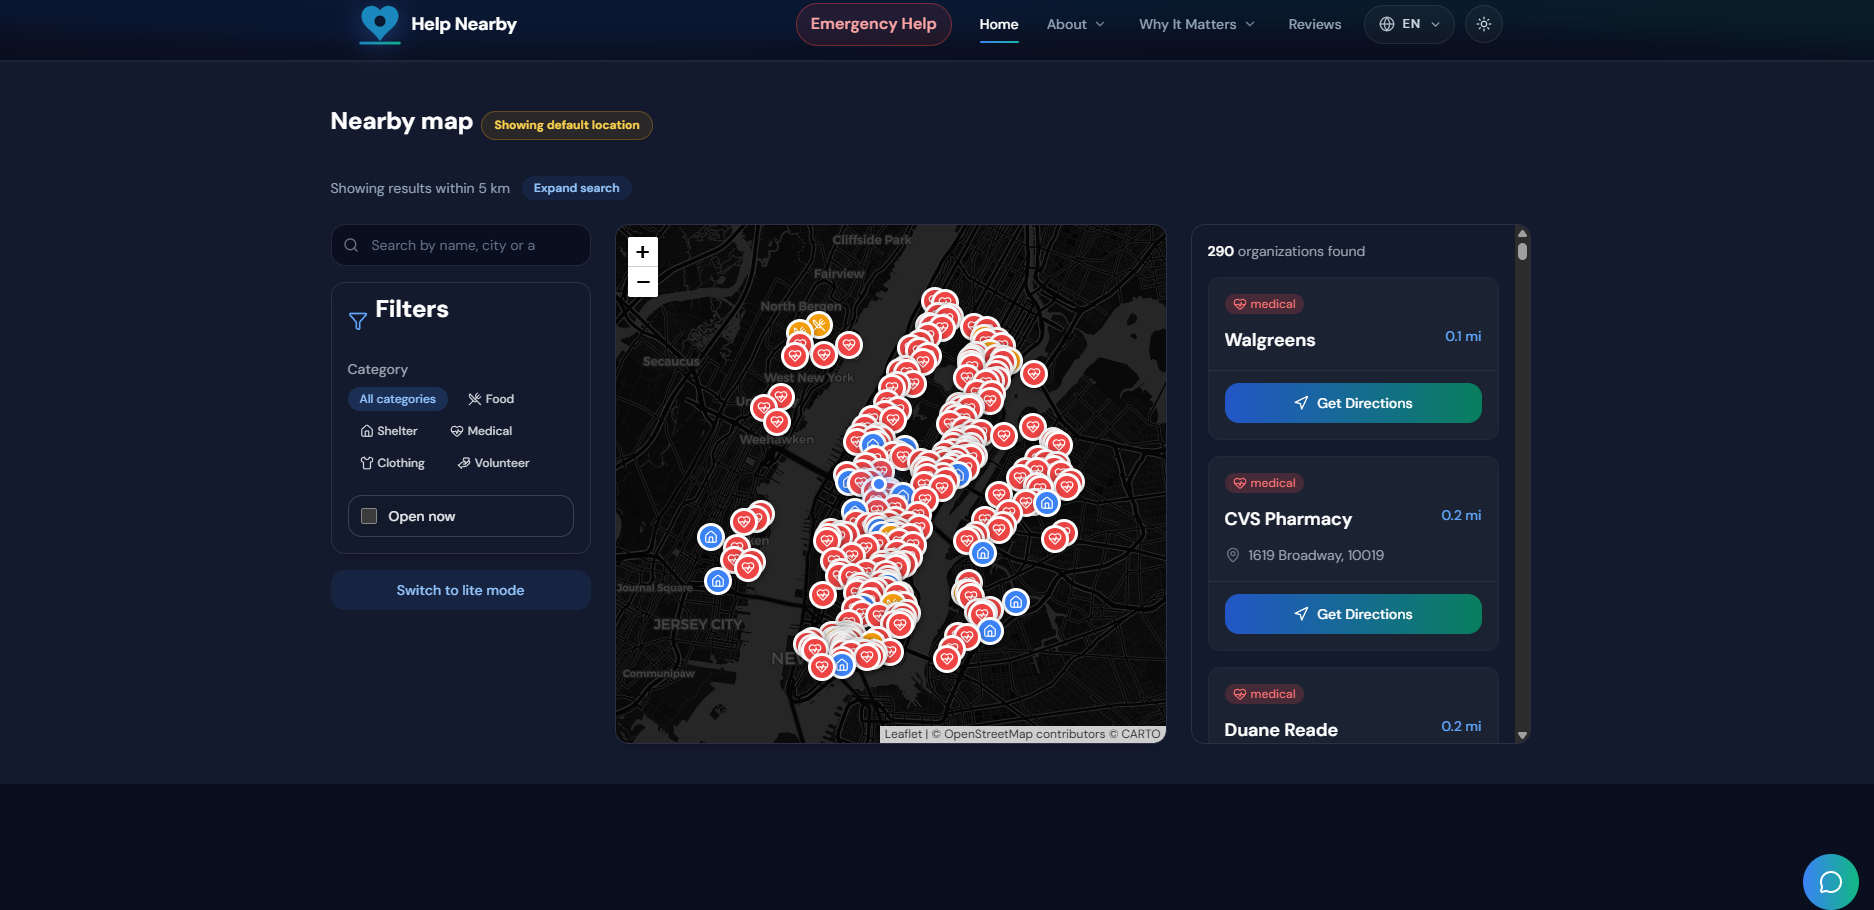
Task: Open the EN language dropdown
Action: (x=1409, y=24)
